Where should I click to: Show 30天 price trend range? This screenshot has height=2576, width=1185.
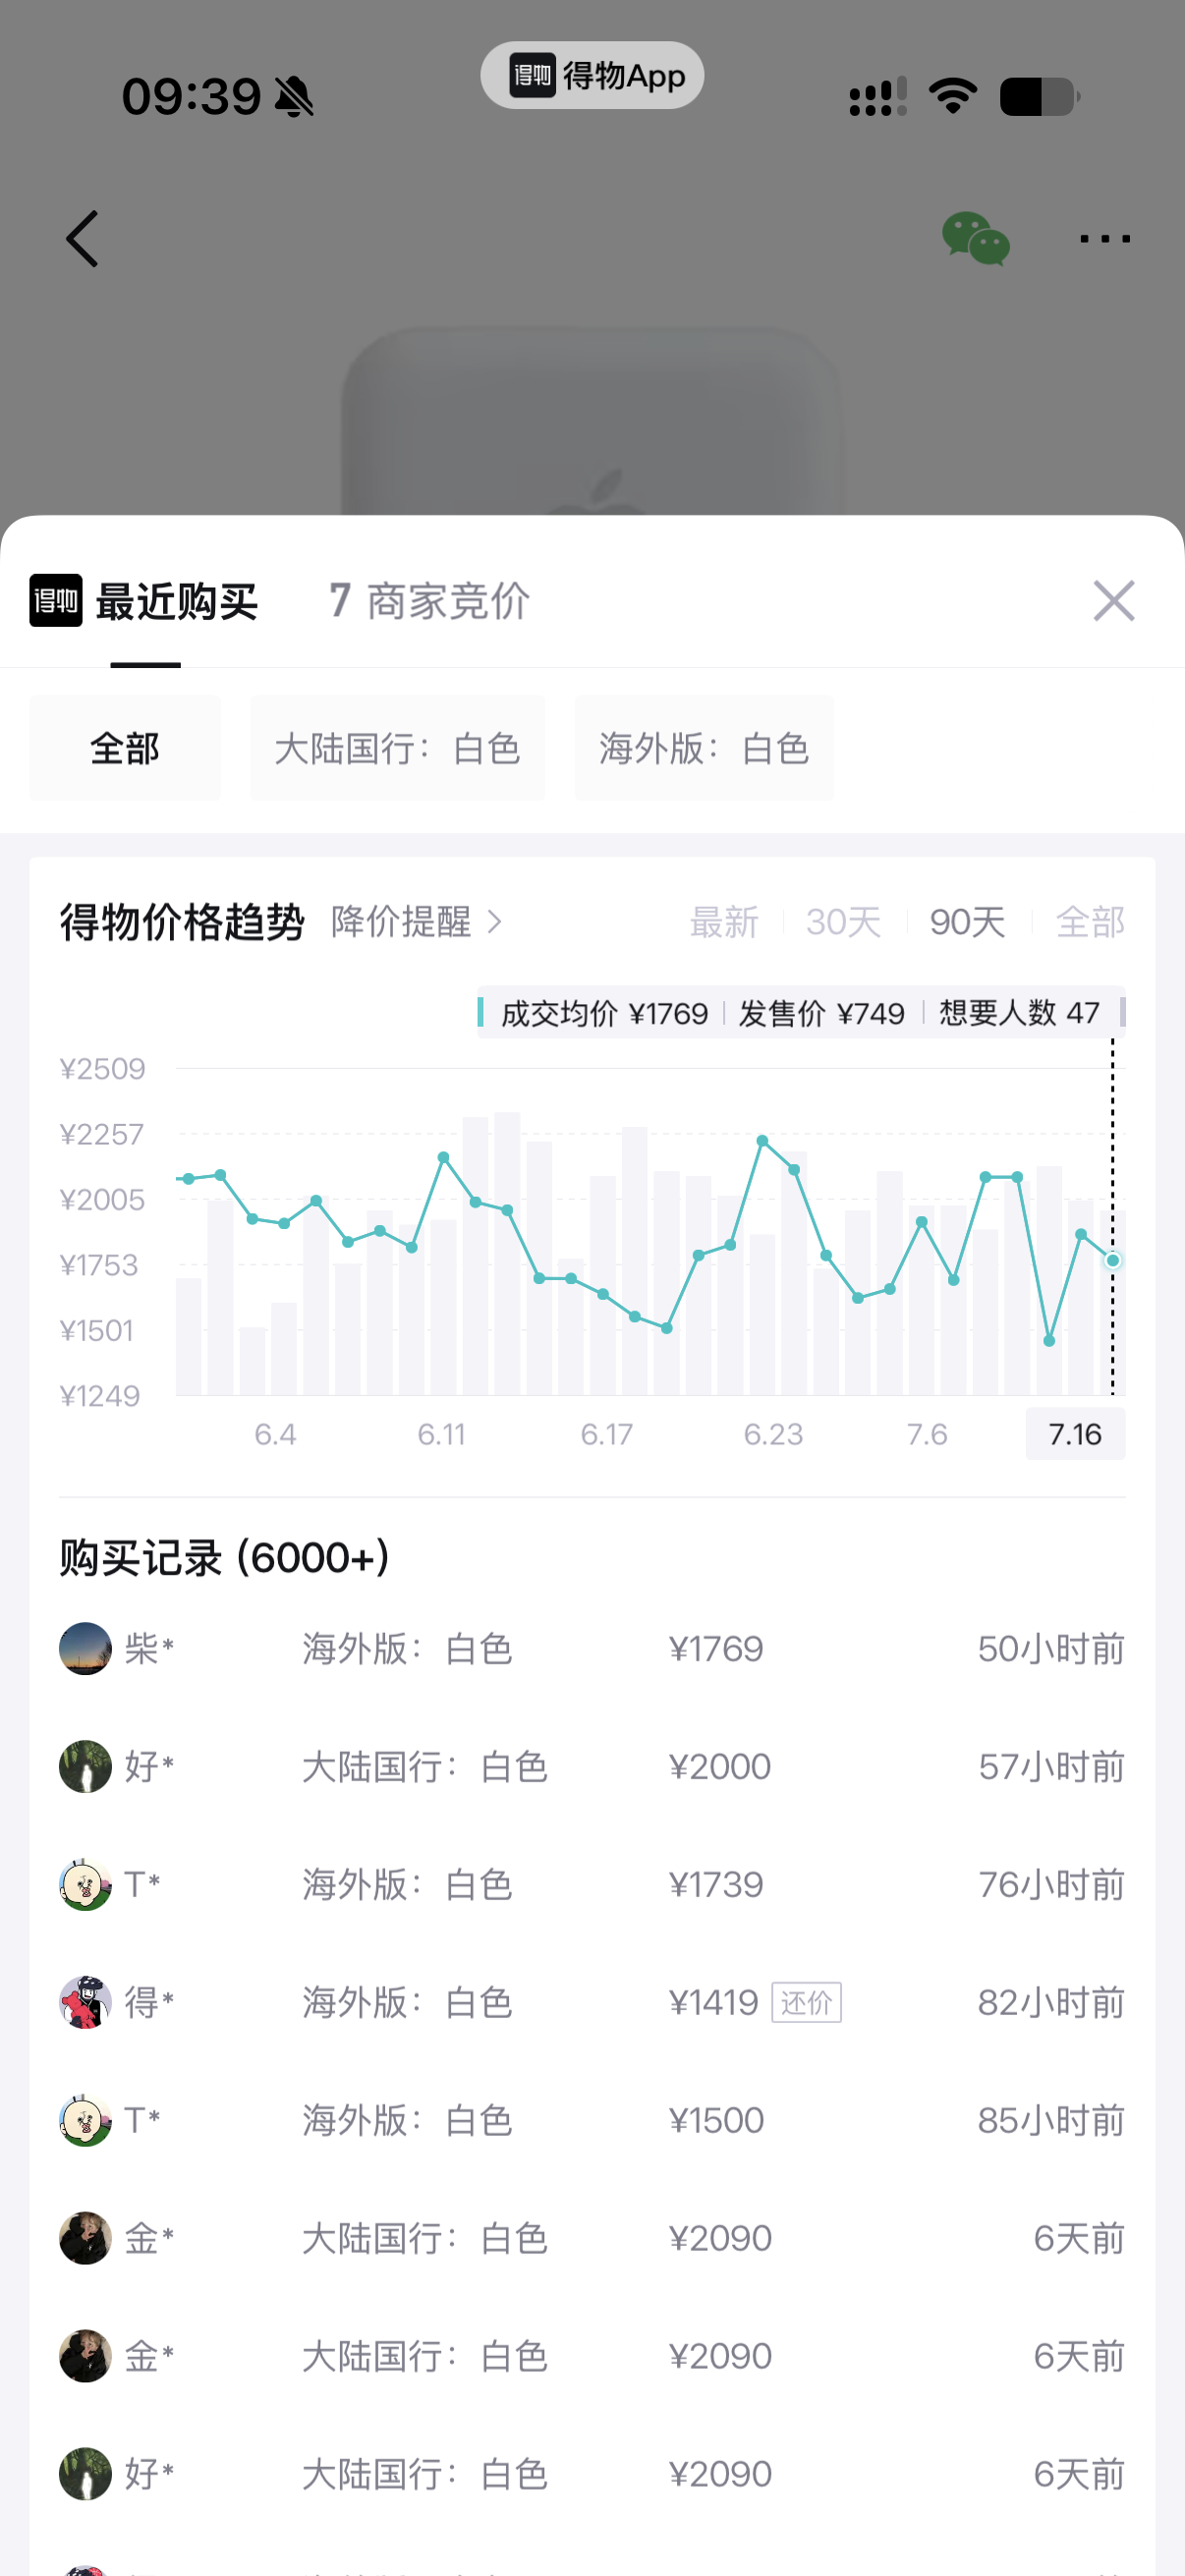[844, 922]
